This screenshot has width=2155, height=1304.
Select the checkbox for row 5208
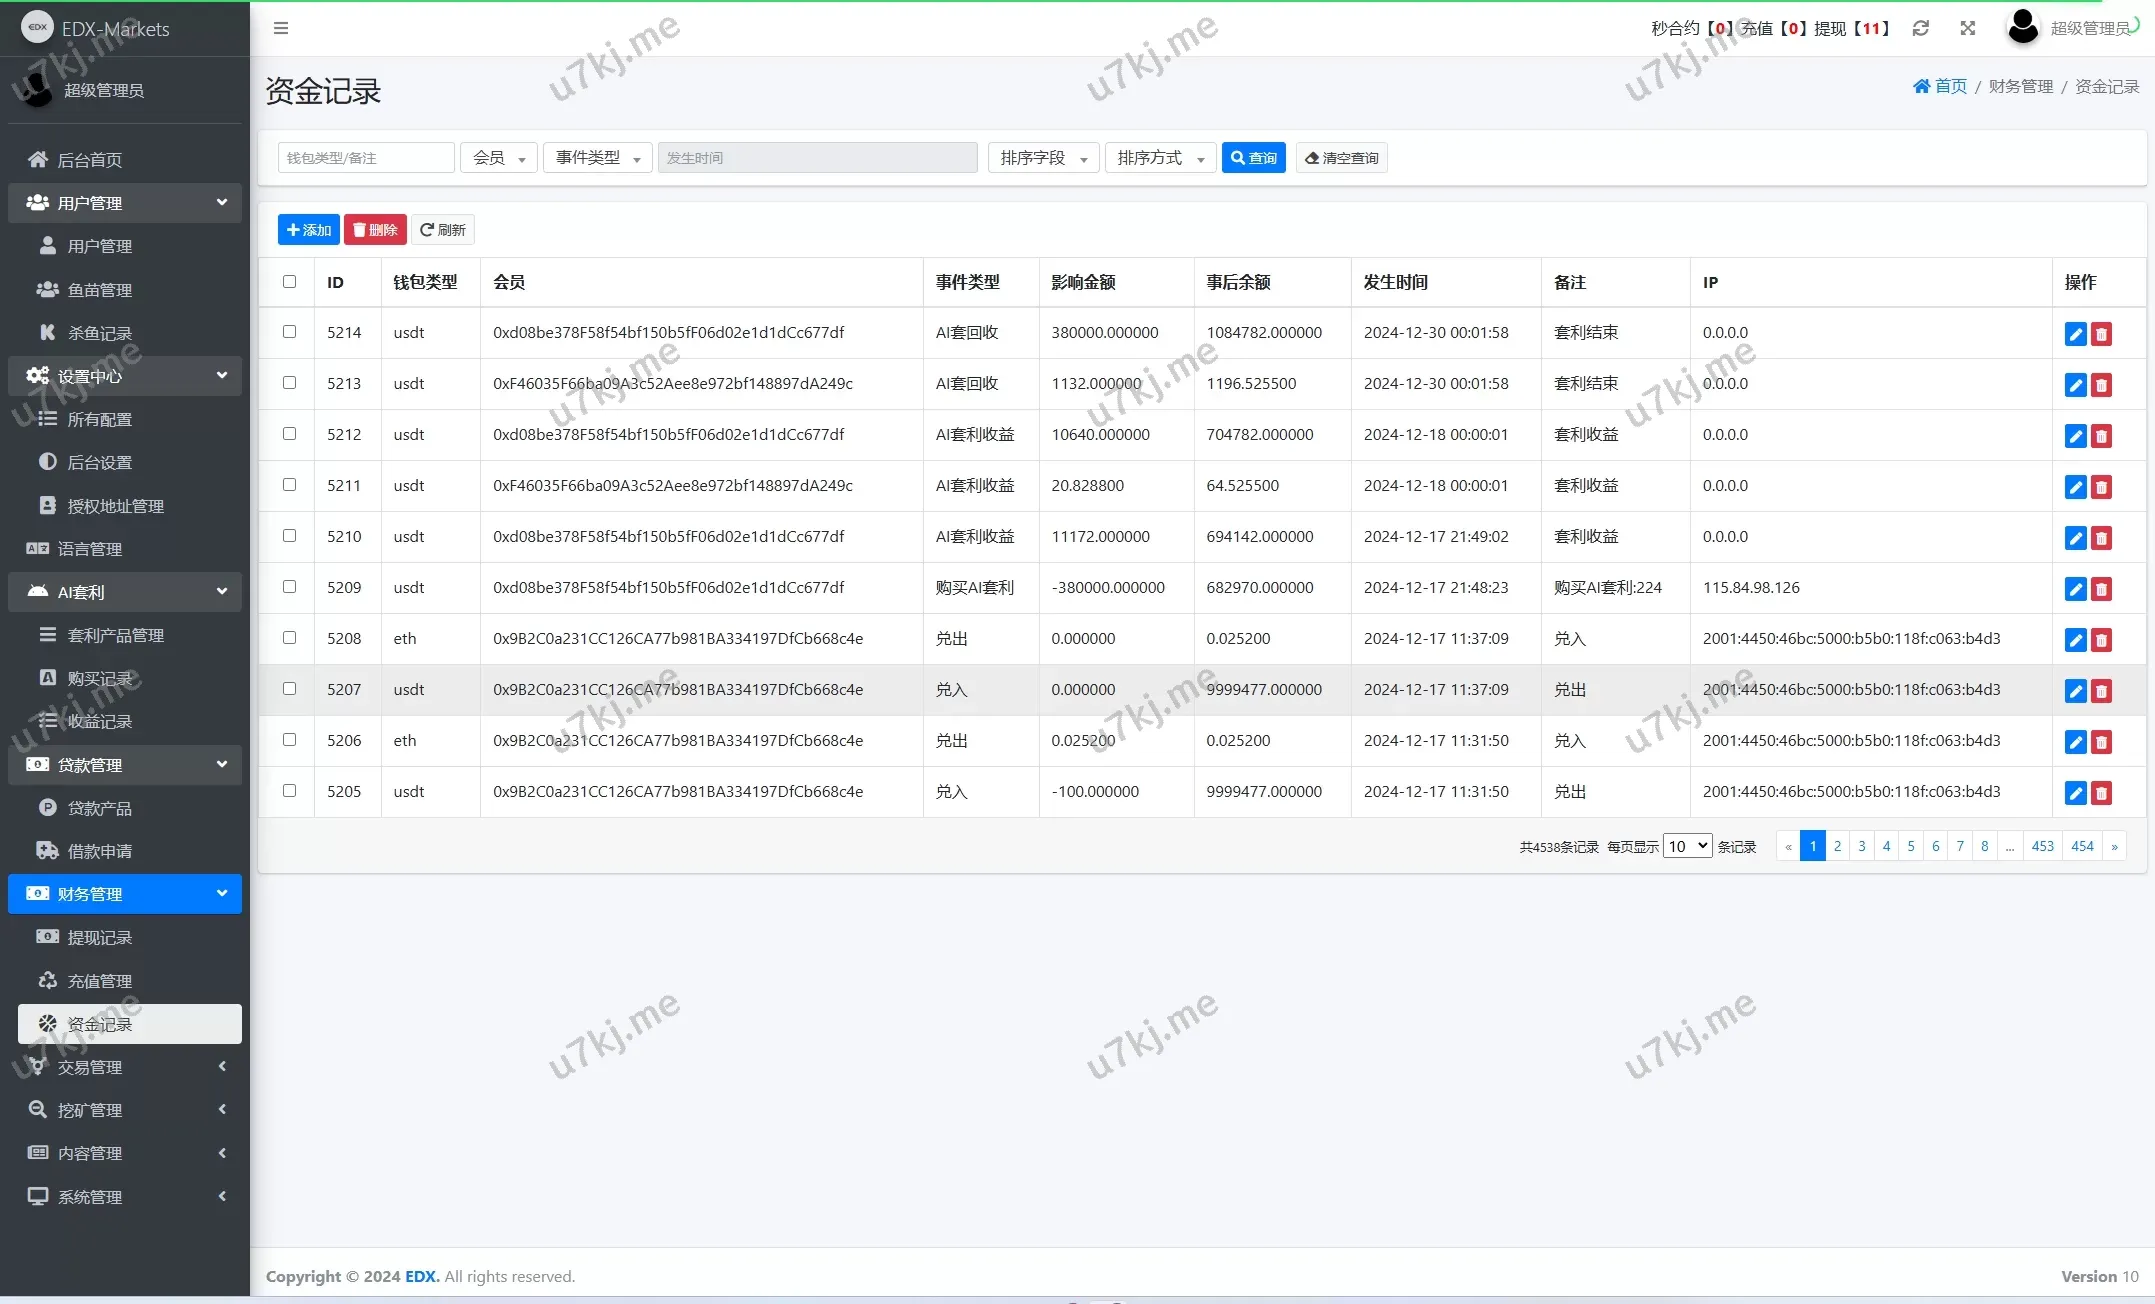point(289,638)
